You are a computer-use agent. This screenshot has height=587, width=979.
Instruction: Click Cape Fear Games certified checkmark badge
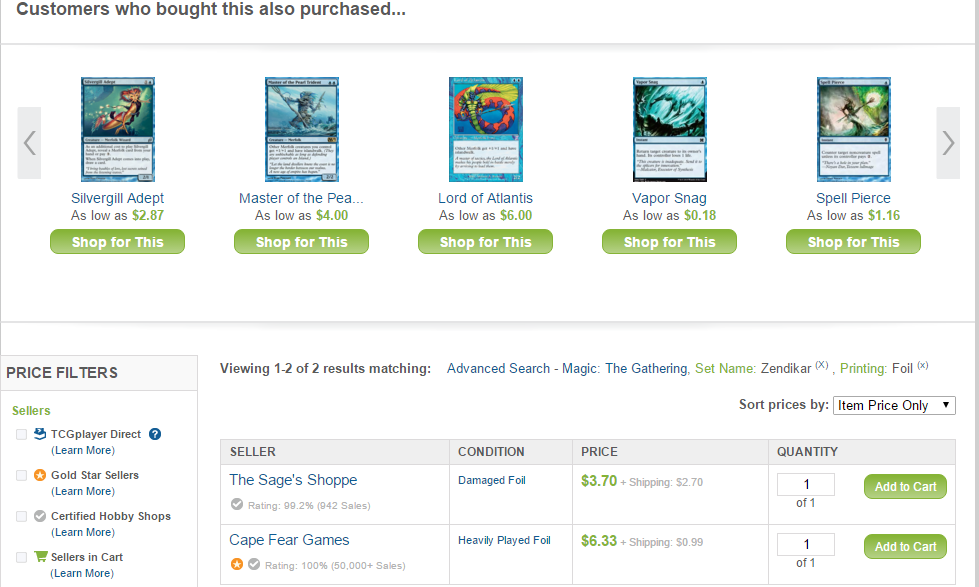(253, 564)
